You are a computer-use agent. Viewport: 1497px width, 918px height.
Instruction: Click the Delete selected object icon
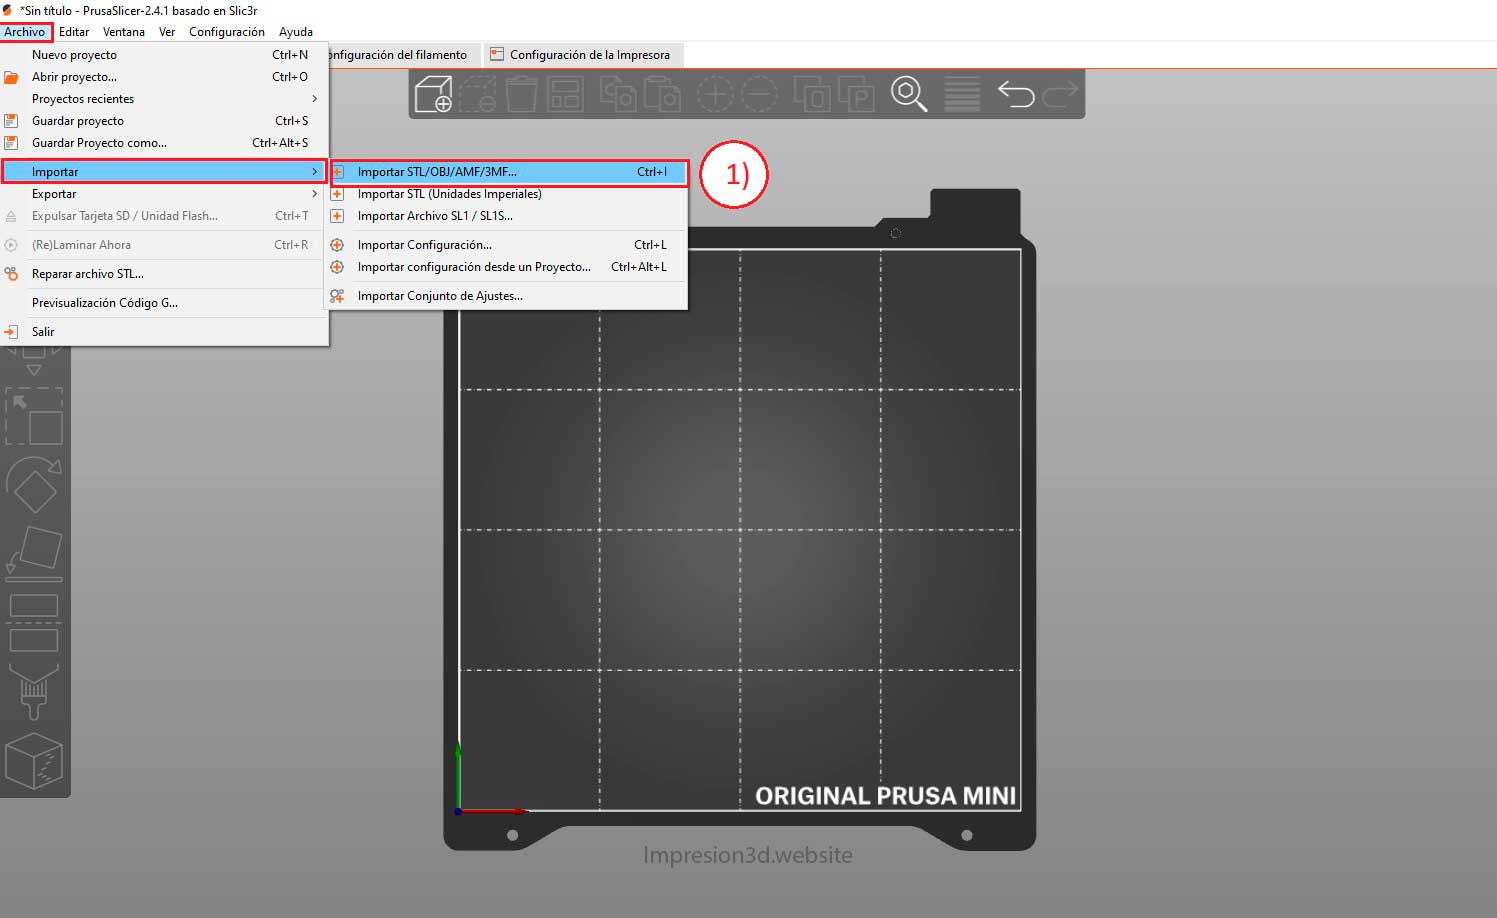(x=478, y=94)
